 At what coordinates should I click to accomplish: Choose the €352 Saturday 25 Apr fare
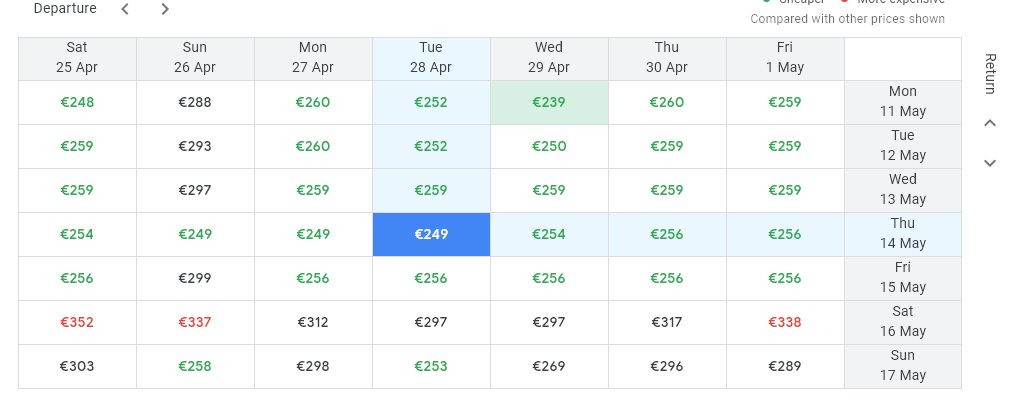pos(77,322)
